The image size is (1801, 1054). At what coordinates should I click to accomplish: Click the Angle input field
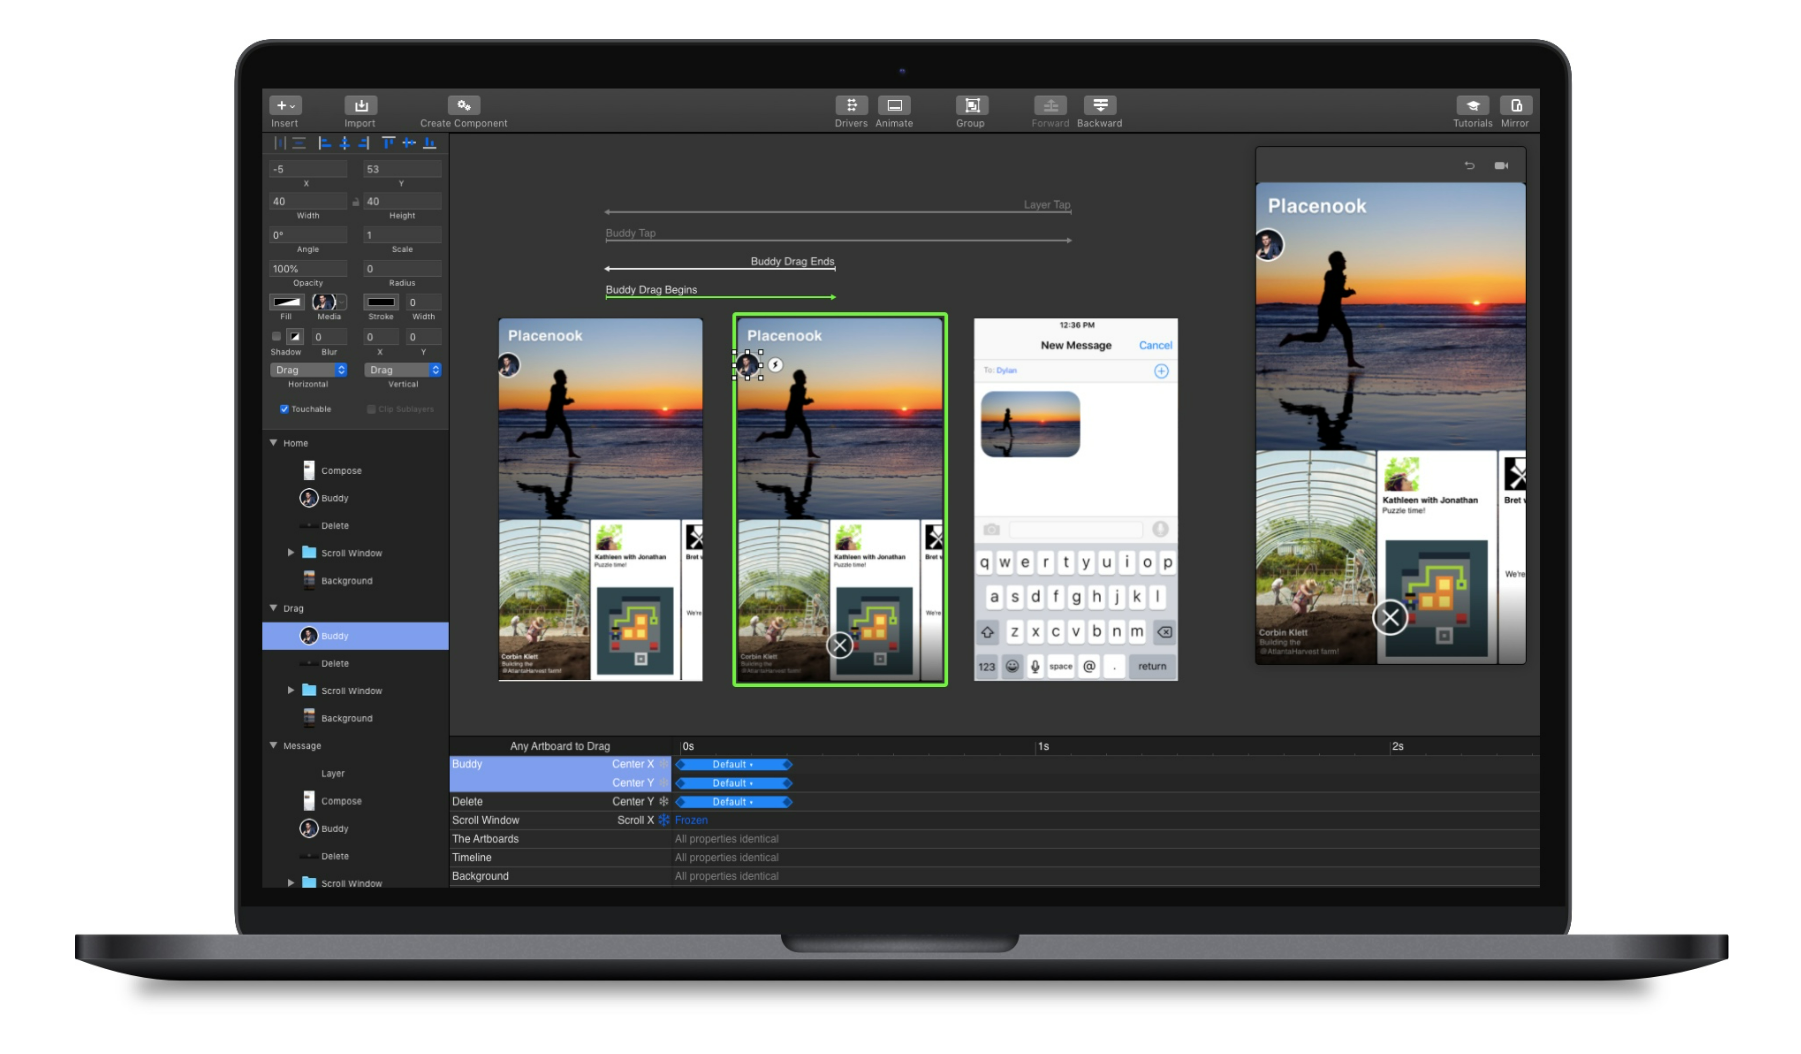click(308, 235)
